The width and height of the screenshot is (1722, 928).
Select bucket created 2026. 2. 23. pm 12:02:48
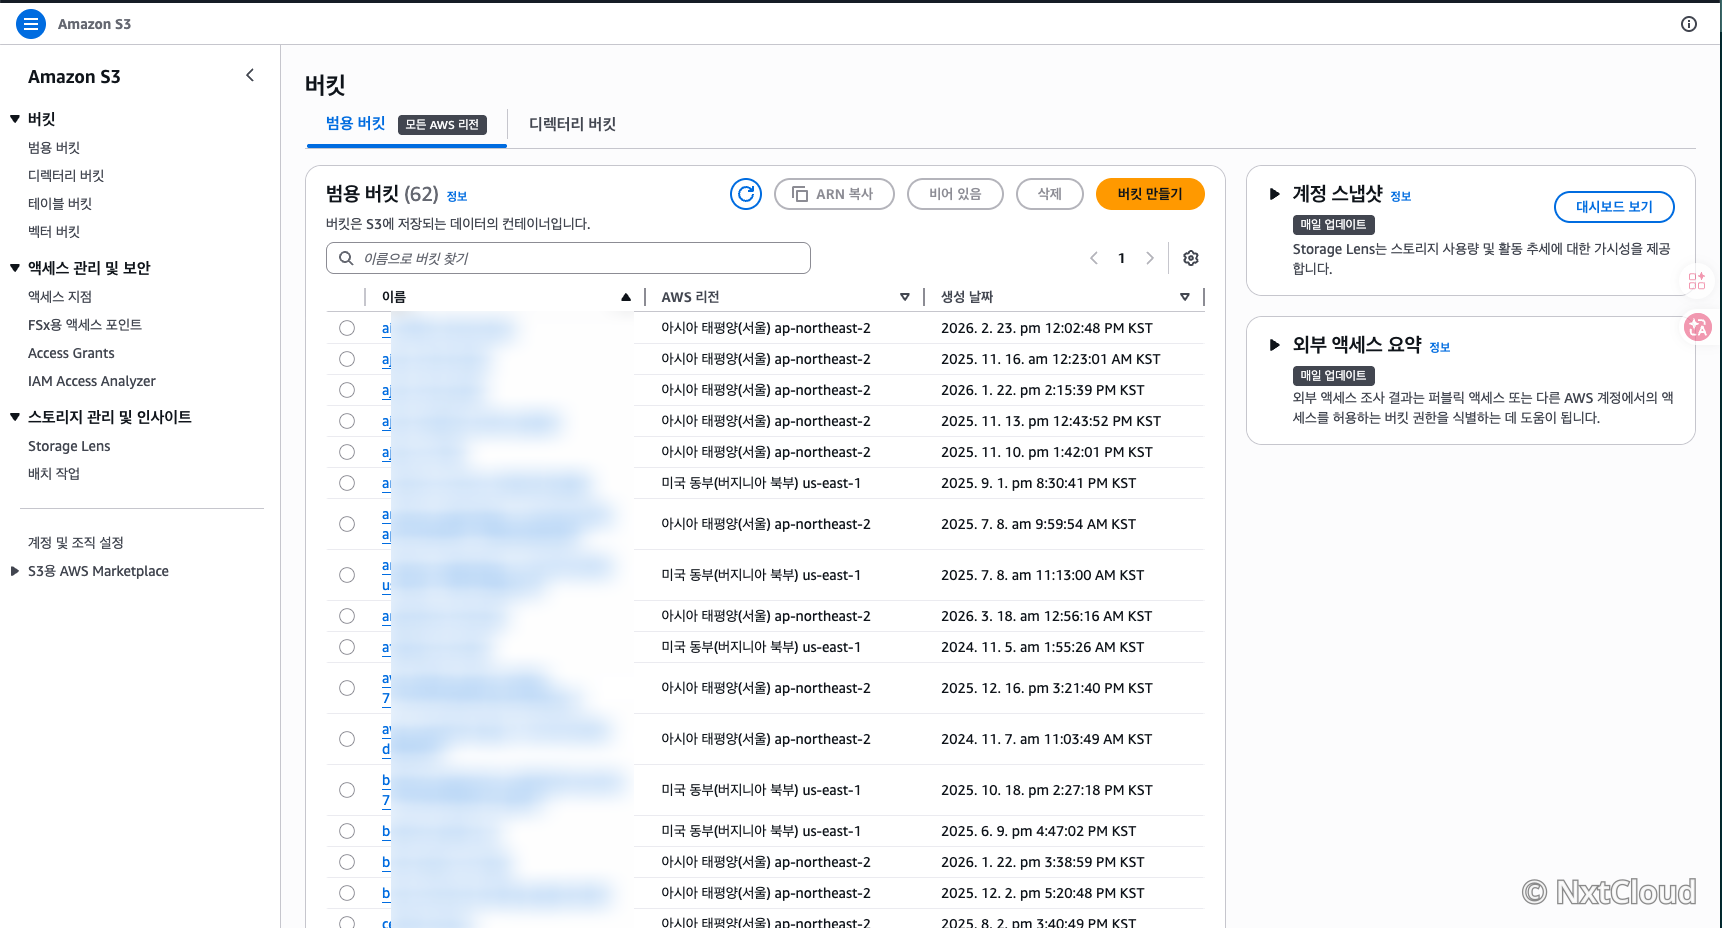click(x=347, y=328)
